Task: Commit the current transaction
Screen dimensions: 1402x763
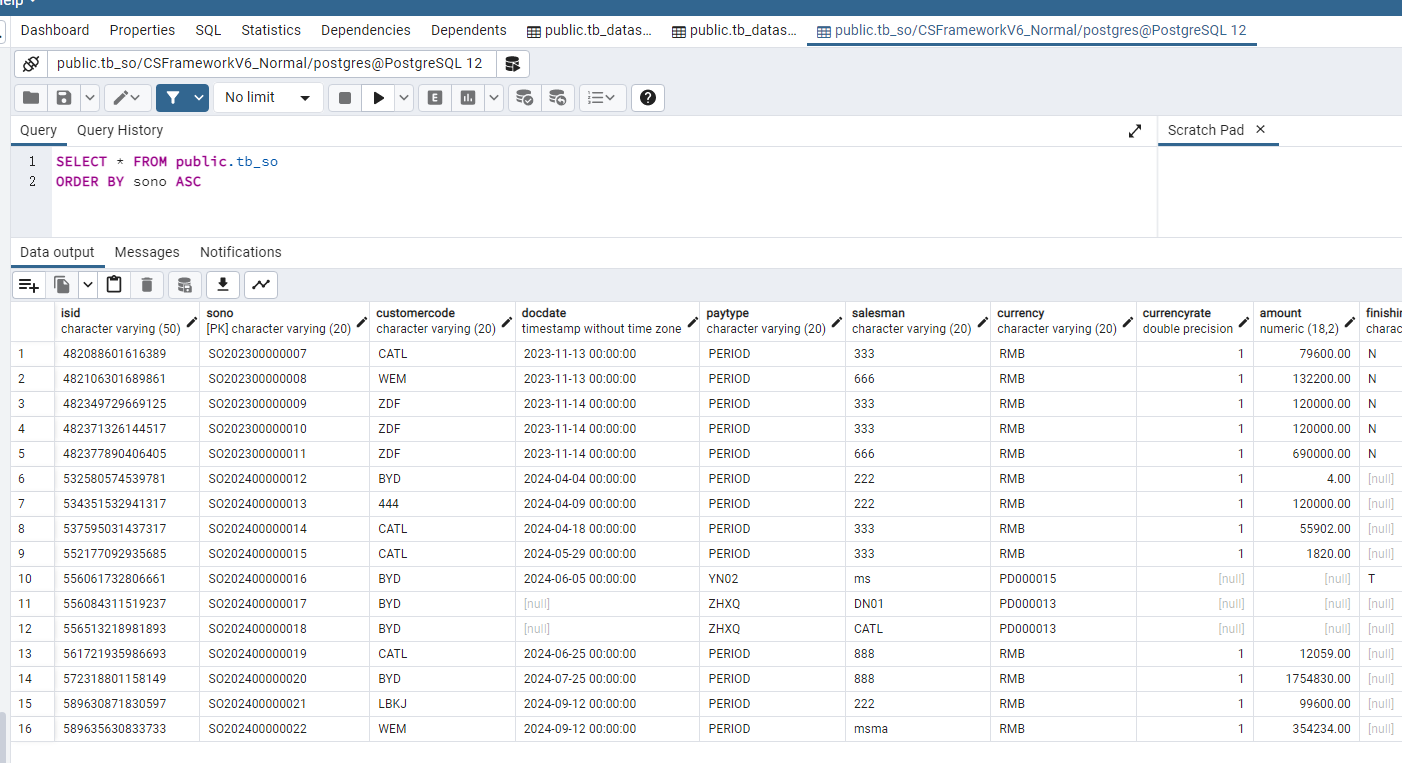Action: click(524, 97)
